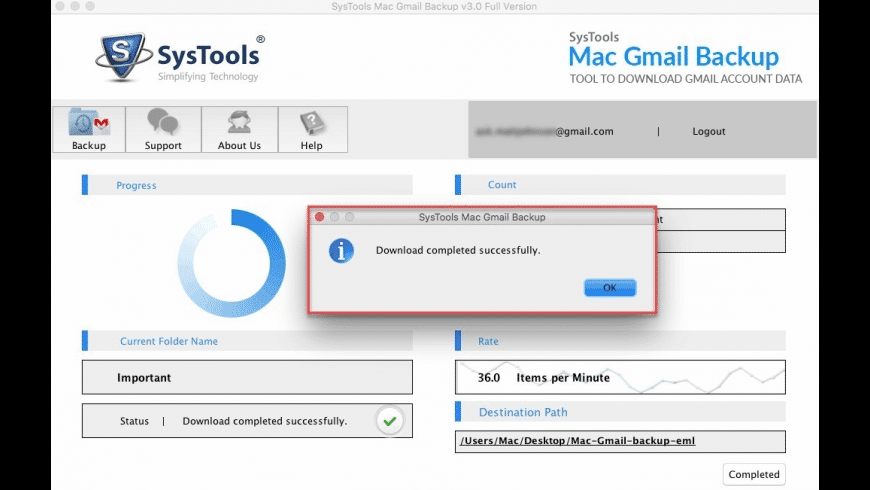Click the circular progress ring
Screen dimensions: 870x490
231,263
